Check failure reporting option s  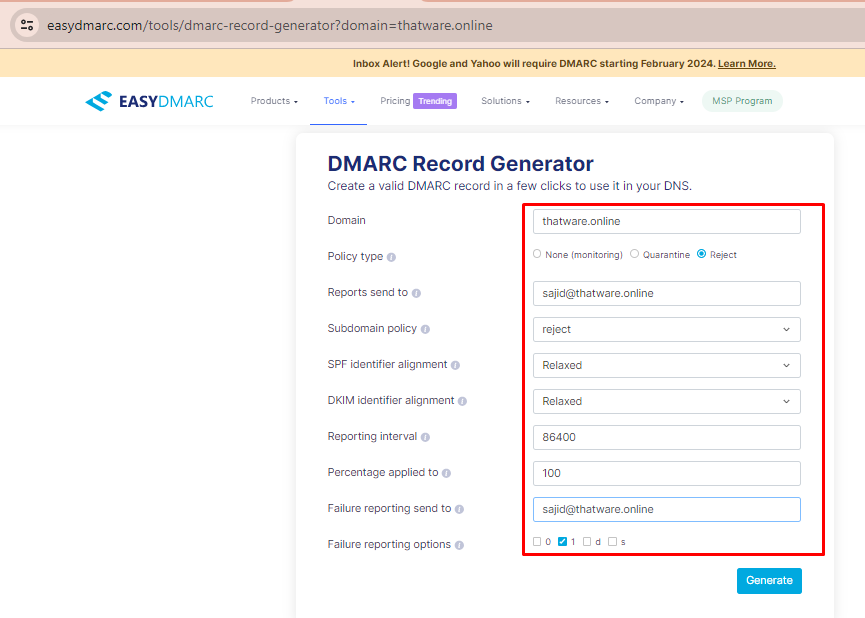pos(612,541)
